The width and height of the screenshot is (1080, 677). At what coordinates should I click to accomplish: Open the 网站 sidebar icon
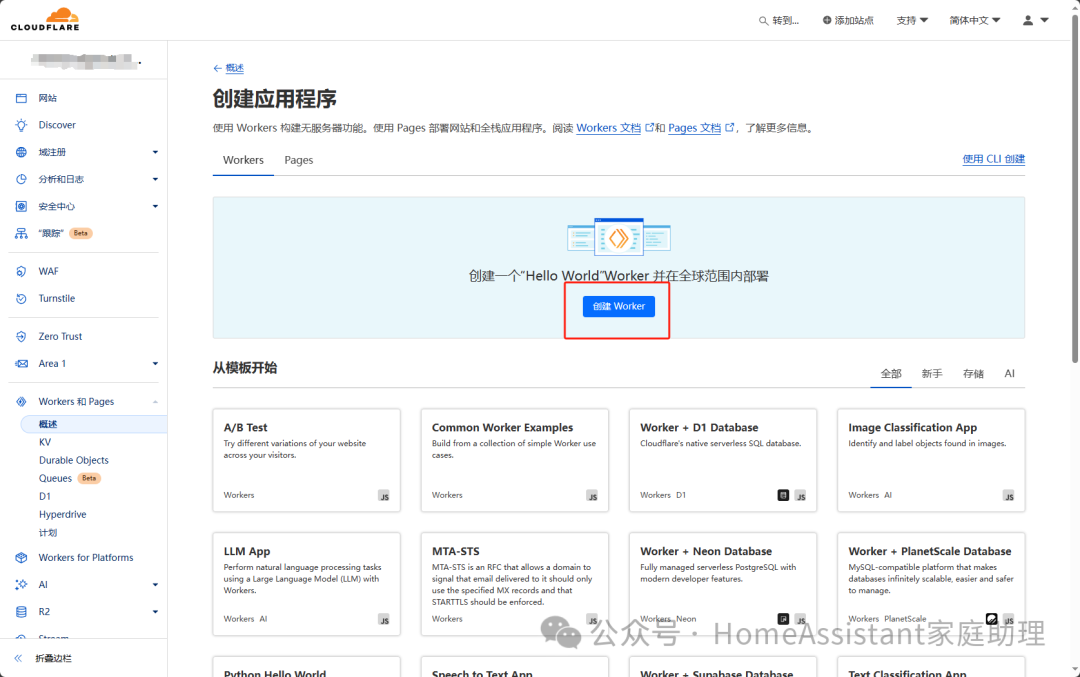[21, 98]
